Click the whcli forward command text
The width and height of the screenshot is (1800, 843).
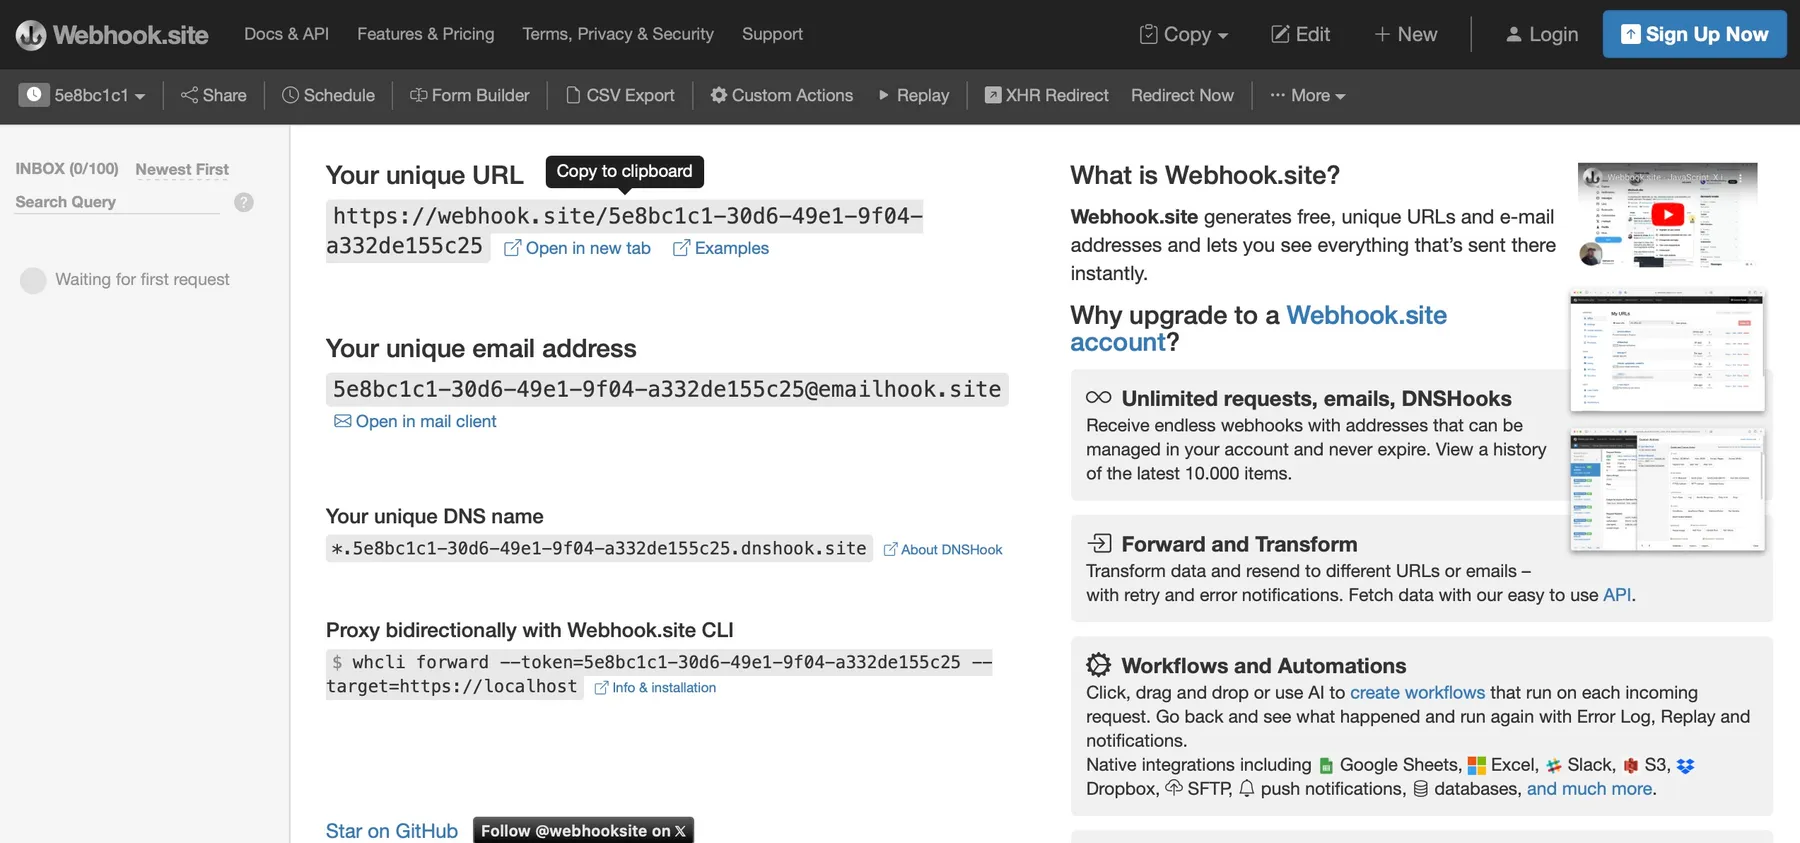click(x=659, y=674)
